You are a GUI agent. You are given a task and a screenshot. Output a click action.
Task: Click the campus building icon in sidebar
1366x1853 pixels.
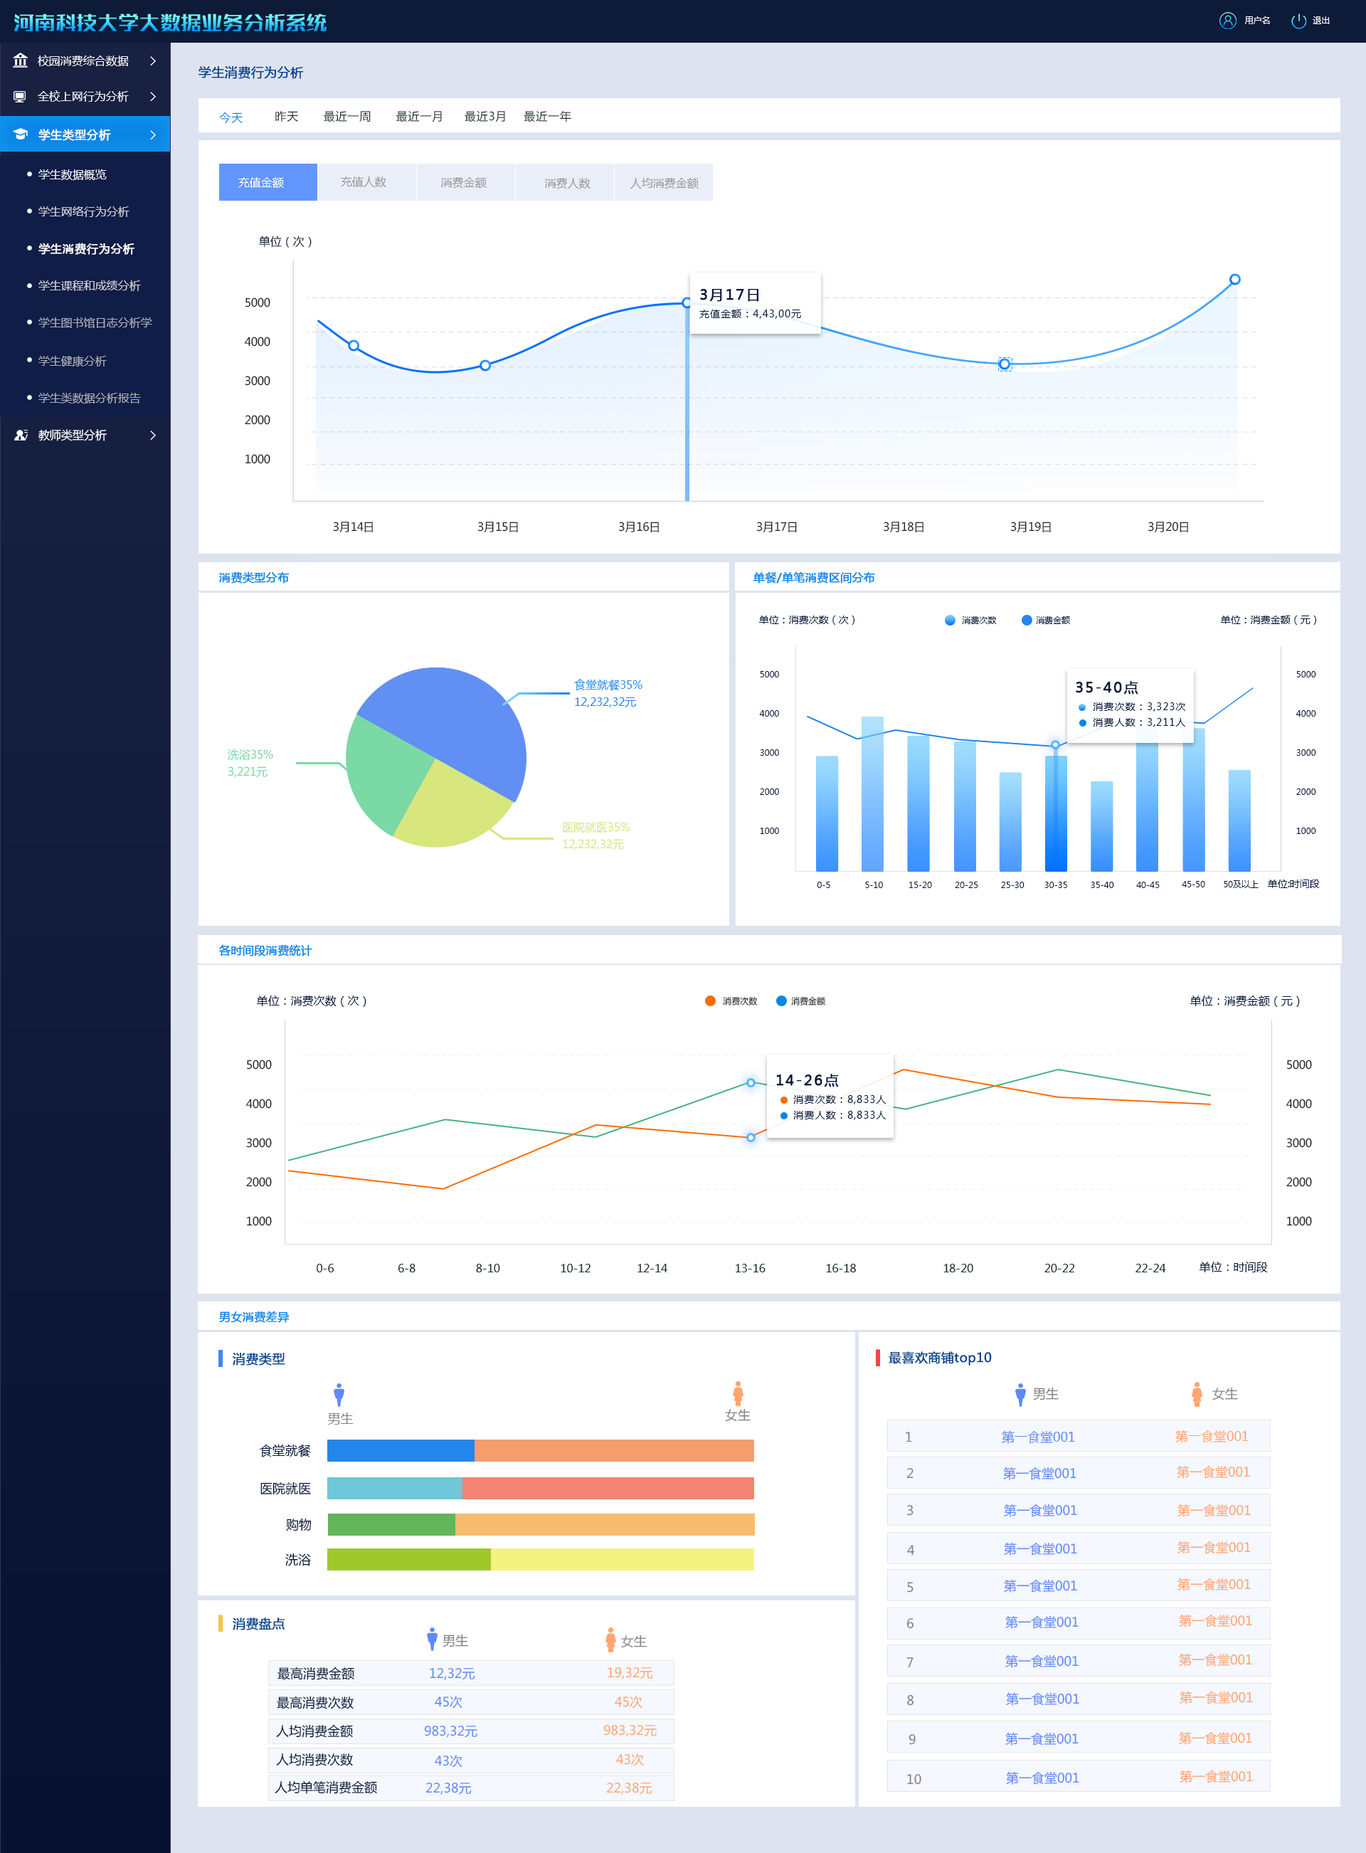(x=20, y=61)
